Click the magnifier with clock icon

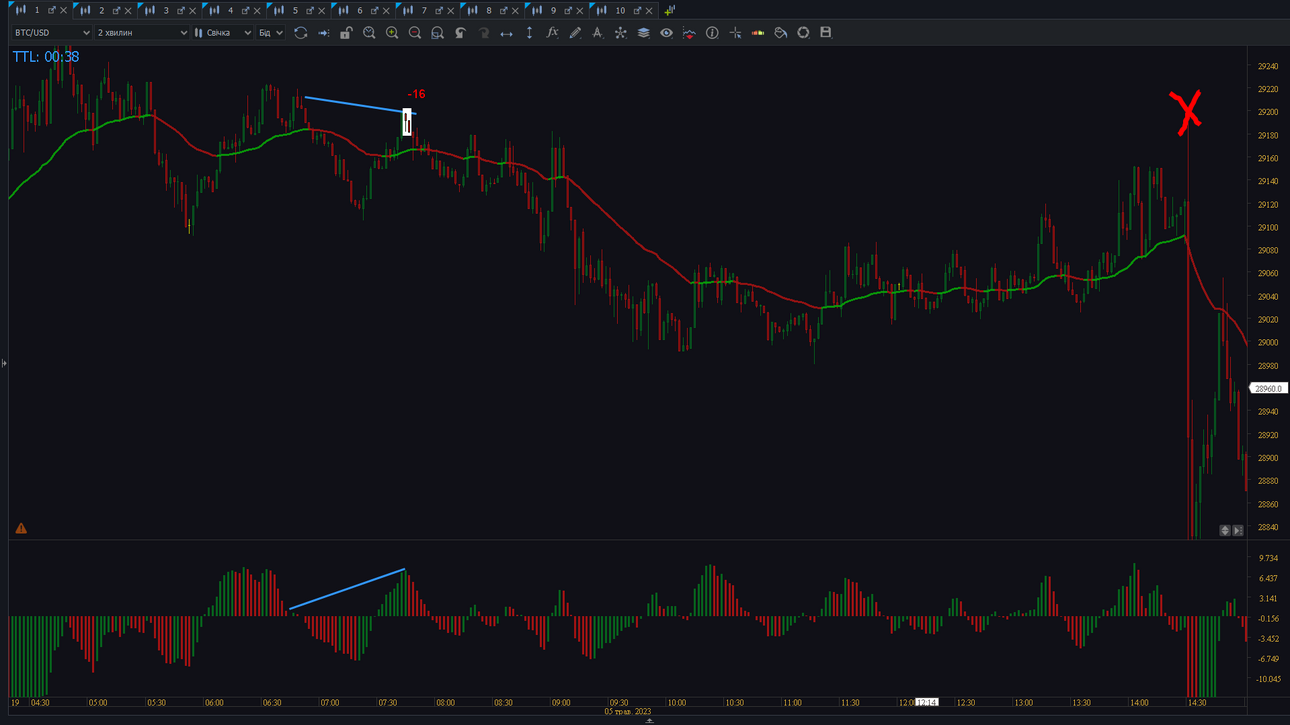click(x=369, y=33)
